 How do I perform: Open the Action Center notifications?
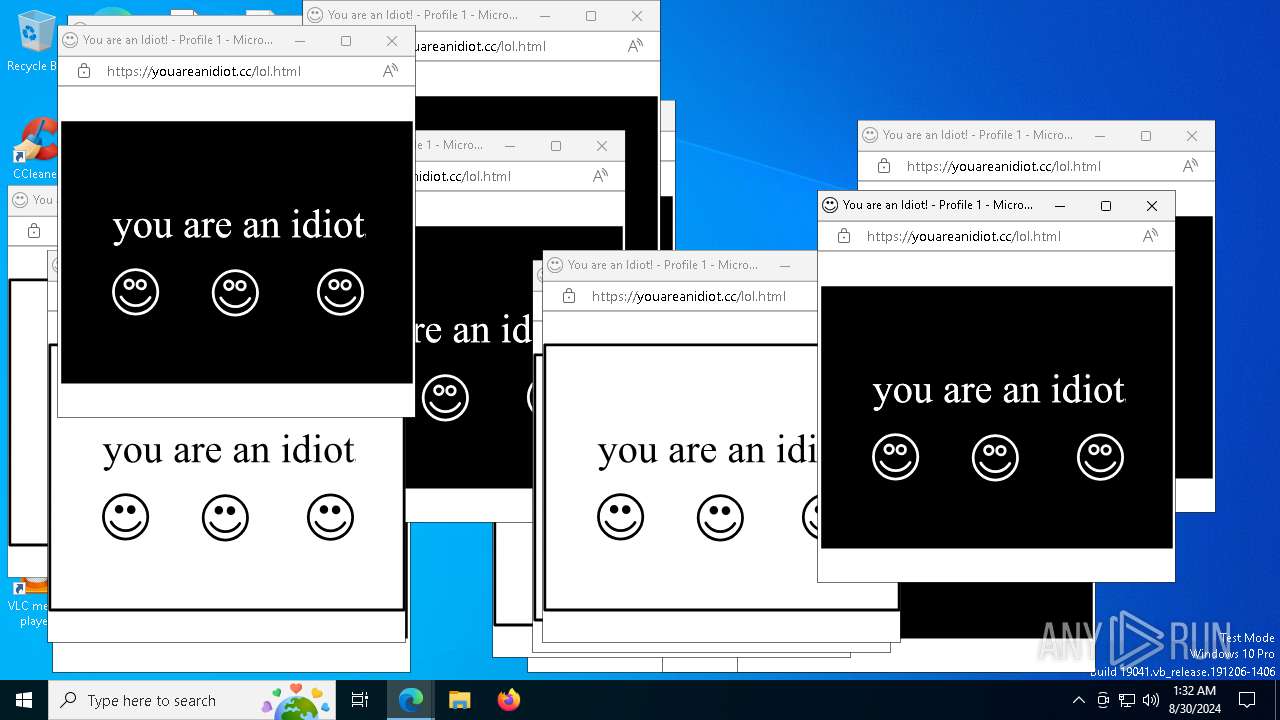(x=1247, y=700)
